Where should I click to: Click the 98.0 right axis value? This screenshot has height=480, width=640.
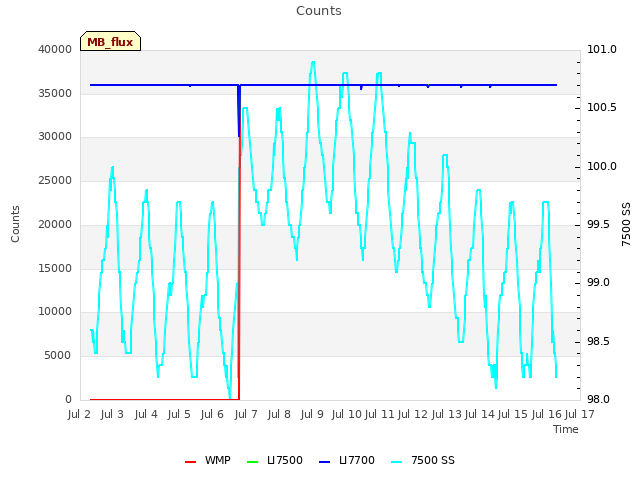click(x=598, y=400)
